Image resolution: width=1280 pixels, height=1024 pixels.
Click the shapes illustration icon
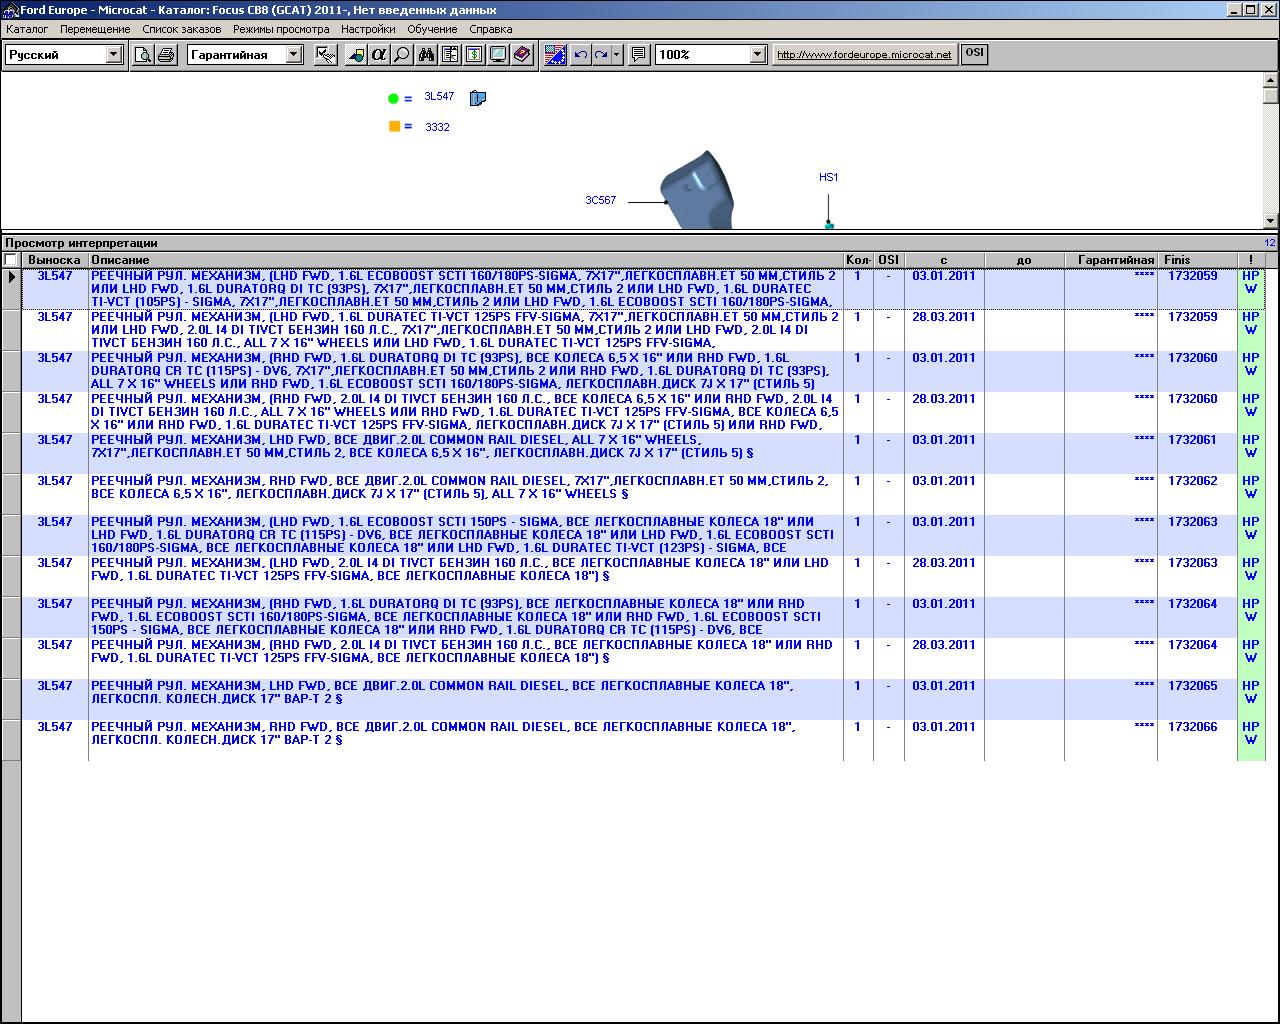point(355,55)
